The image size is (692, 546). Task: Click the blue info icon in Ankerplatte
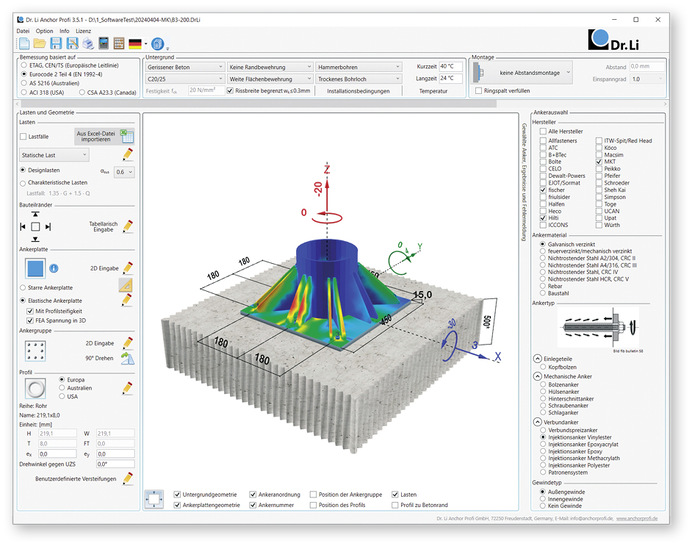53,268
